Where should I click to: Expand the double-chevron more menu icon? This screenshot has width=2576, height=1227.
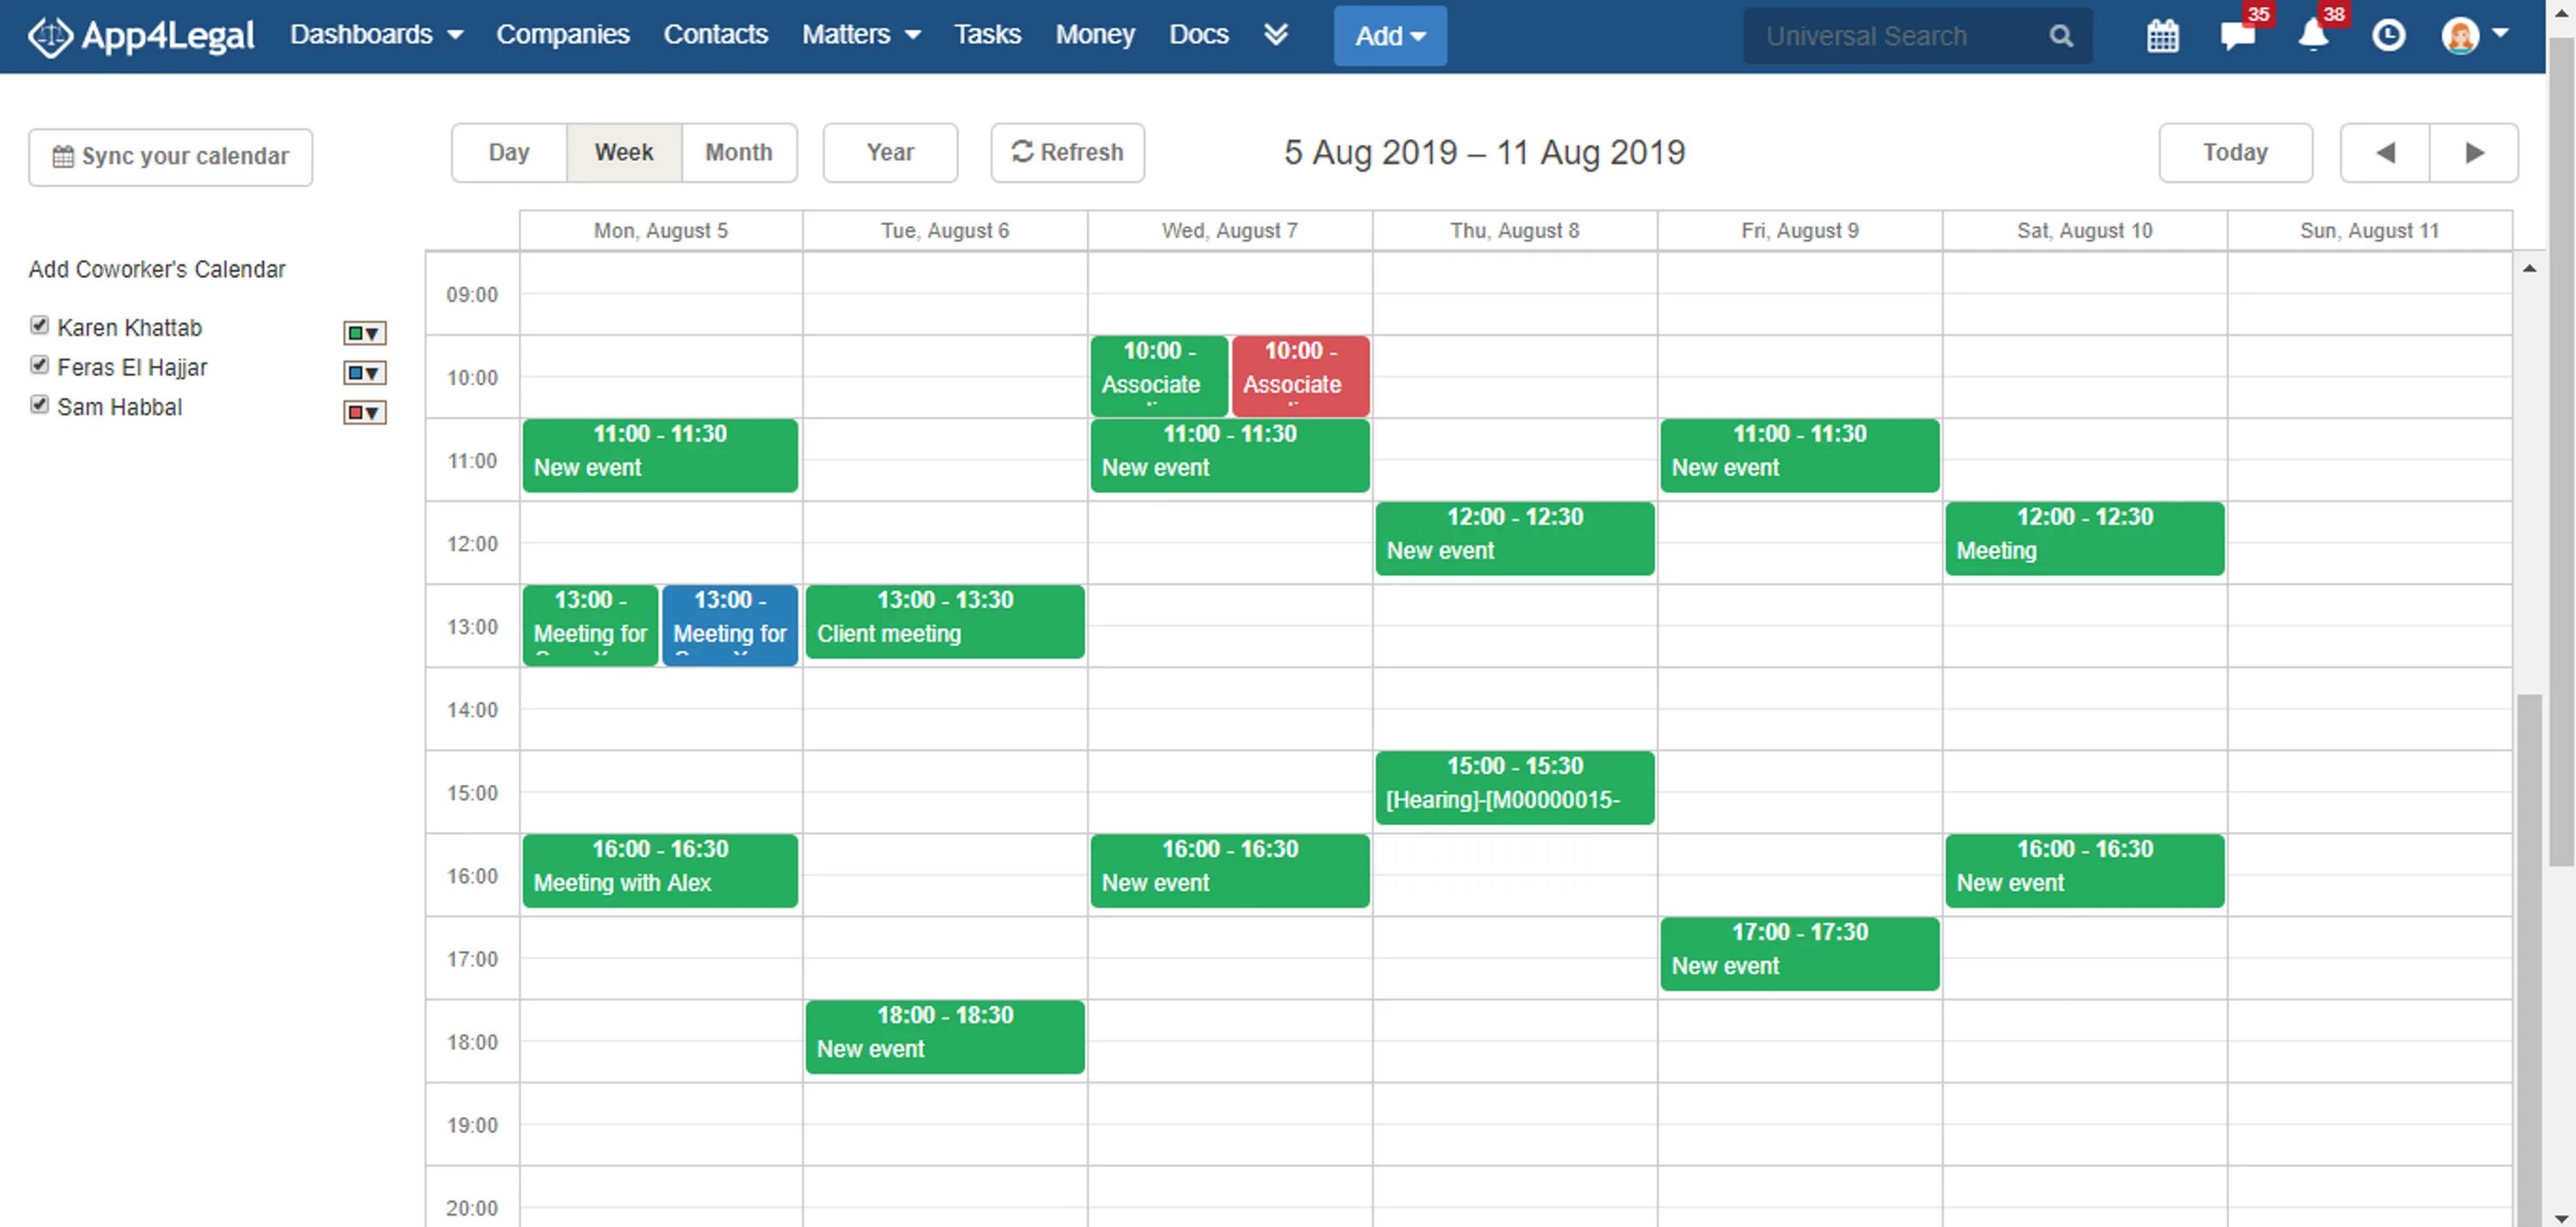click(x=1275, y=35)
